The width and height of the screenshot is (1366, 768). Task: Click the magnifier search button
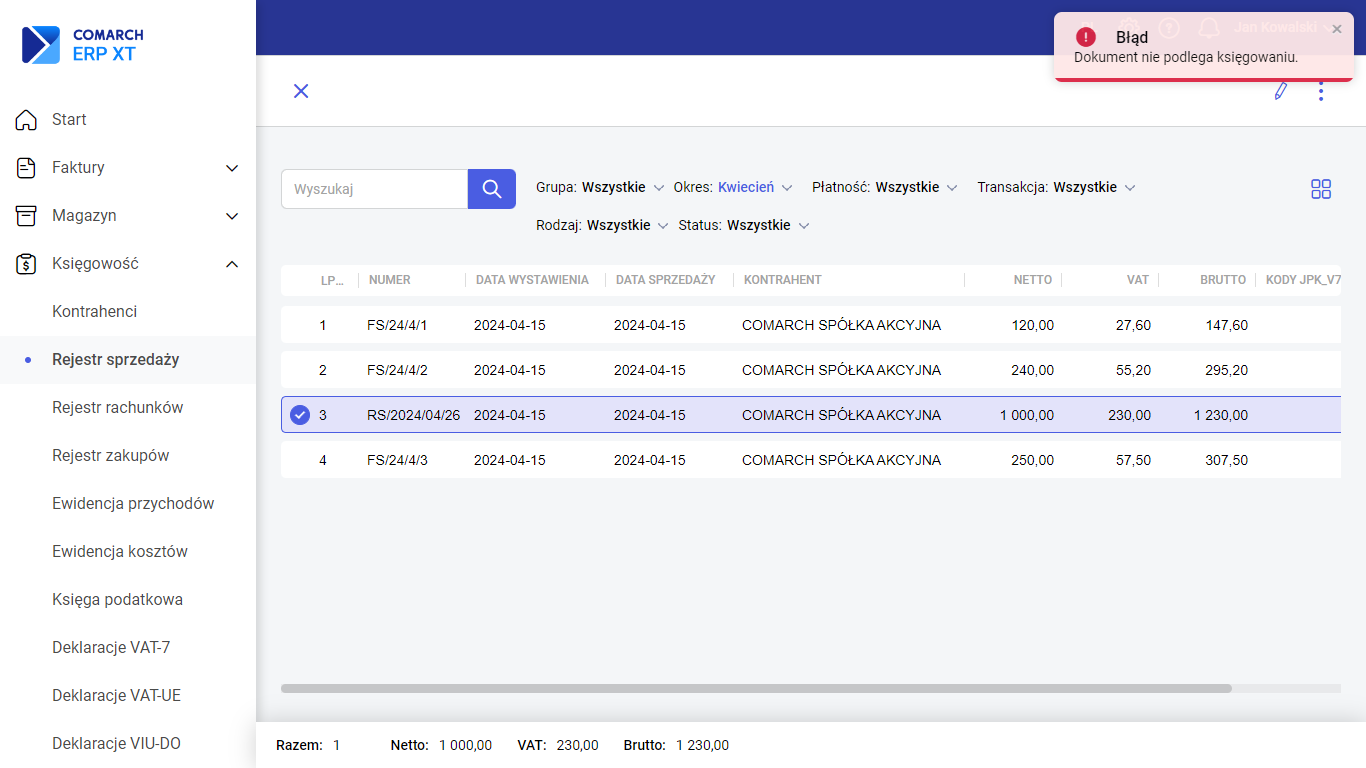[491, 189]
